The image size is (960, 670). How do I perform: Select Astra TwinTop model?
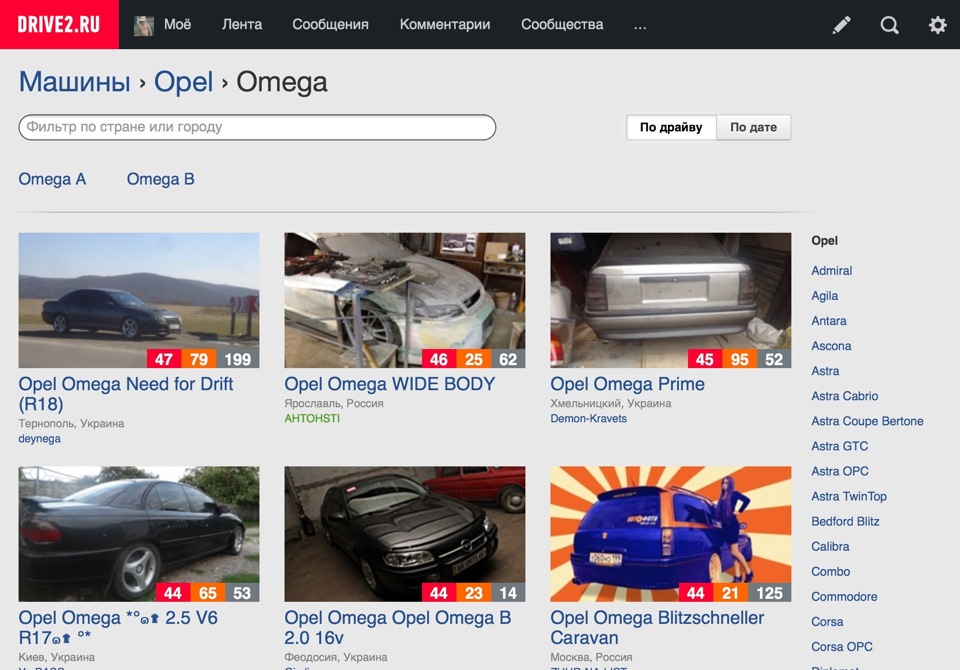[849, 497]
